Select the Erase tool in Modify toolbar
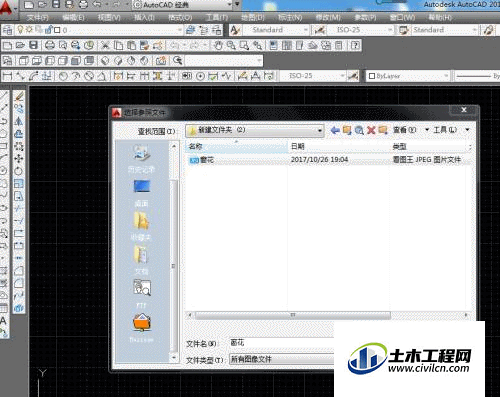 19,97
